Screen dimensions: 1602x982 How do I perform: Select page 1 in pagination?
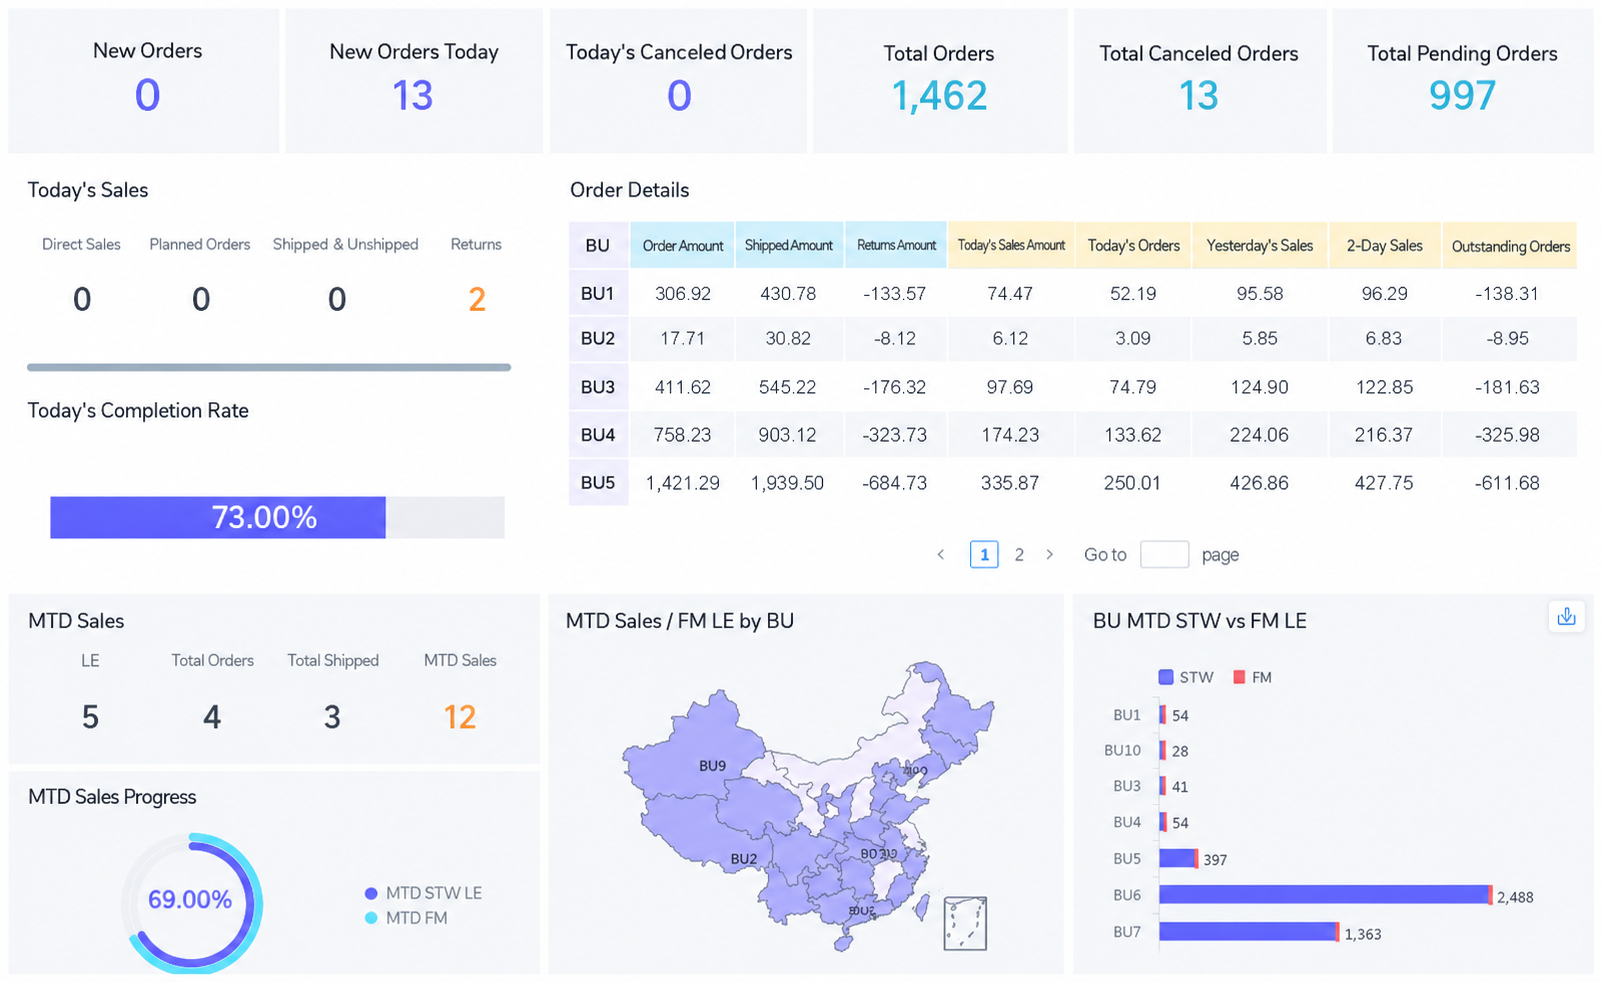click(984, 555)
